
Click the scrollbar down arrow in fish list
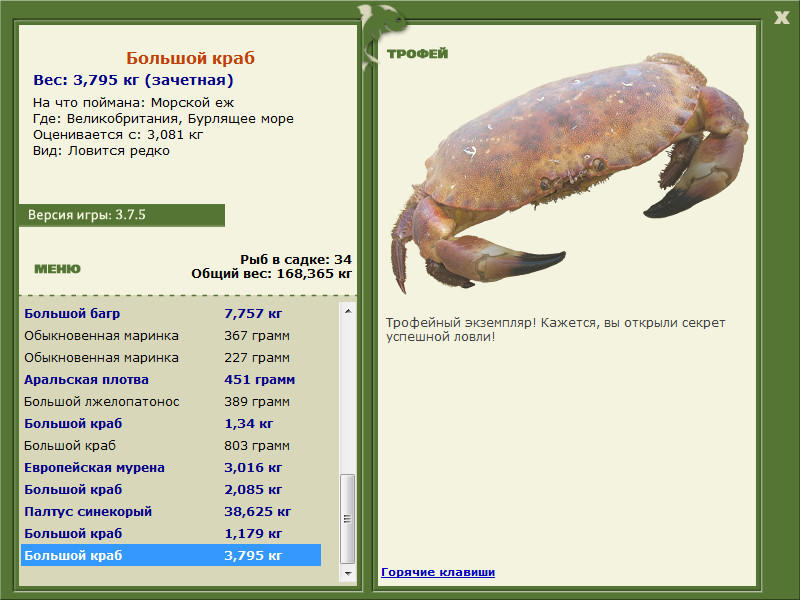coord(348,573)
